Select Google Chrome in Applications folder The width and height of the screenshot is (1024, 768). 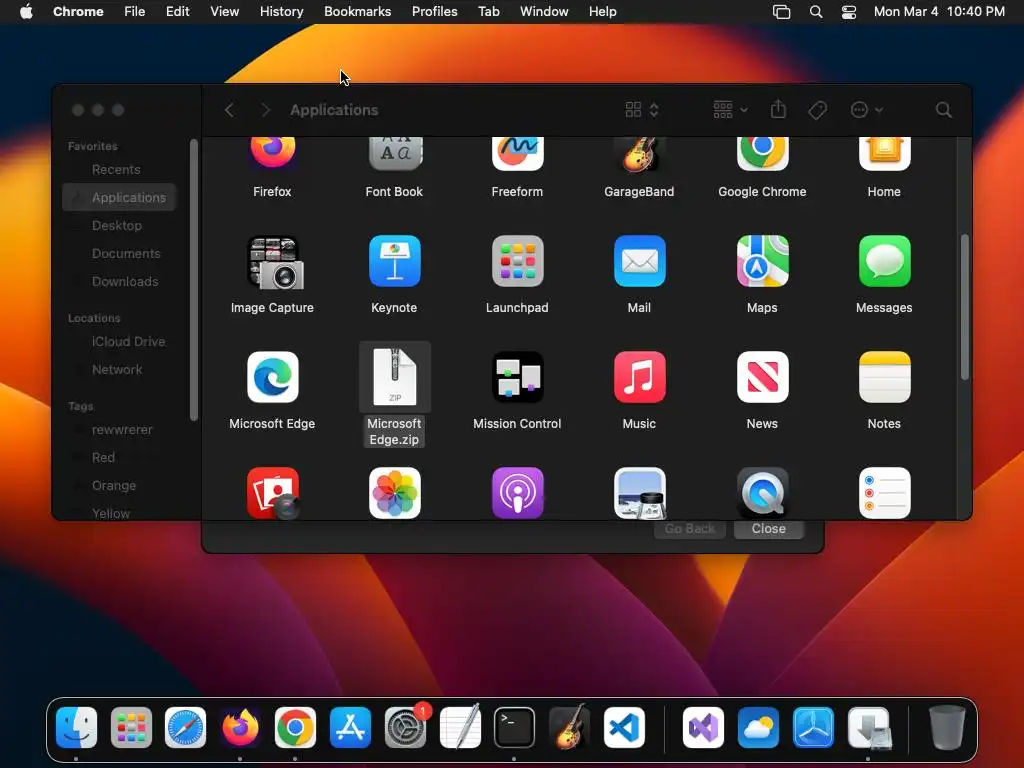(x=762, y=153)
